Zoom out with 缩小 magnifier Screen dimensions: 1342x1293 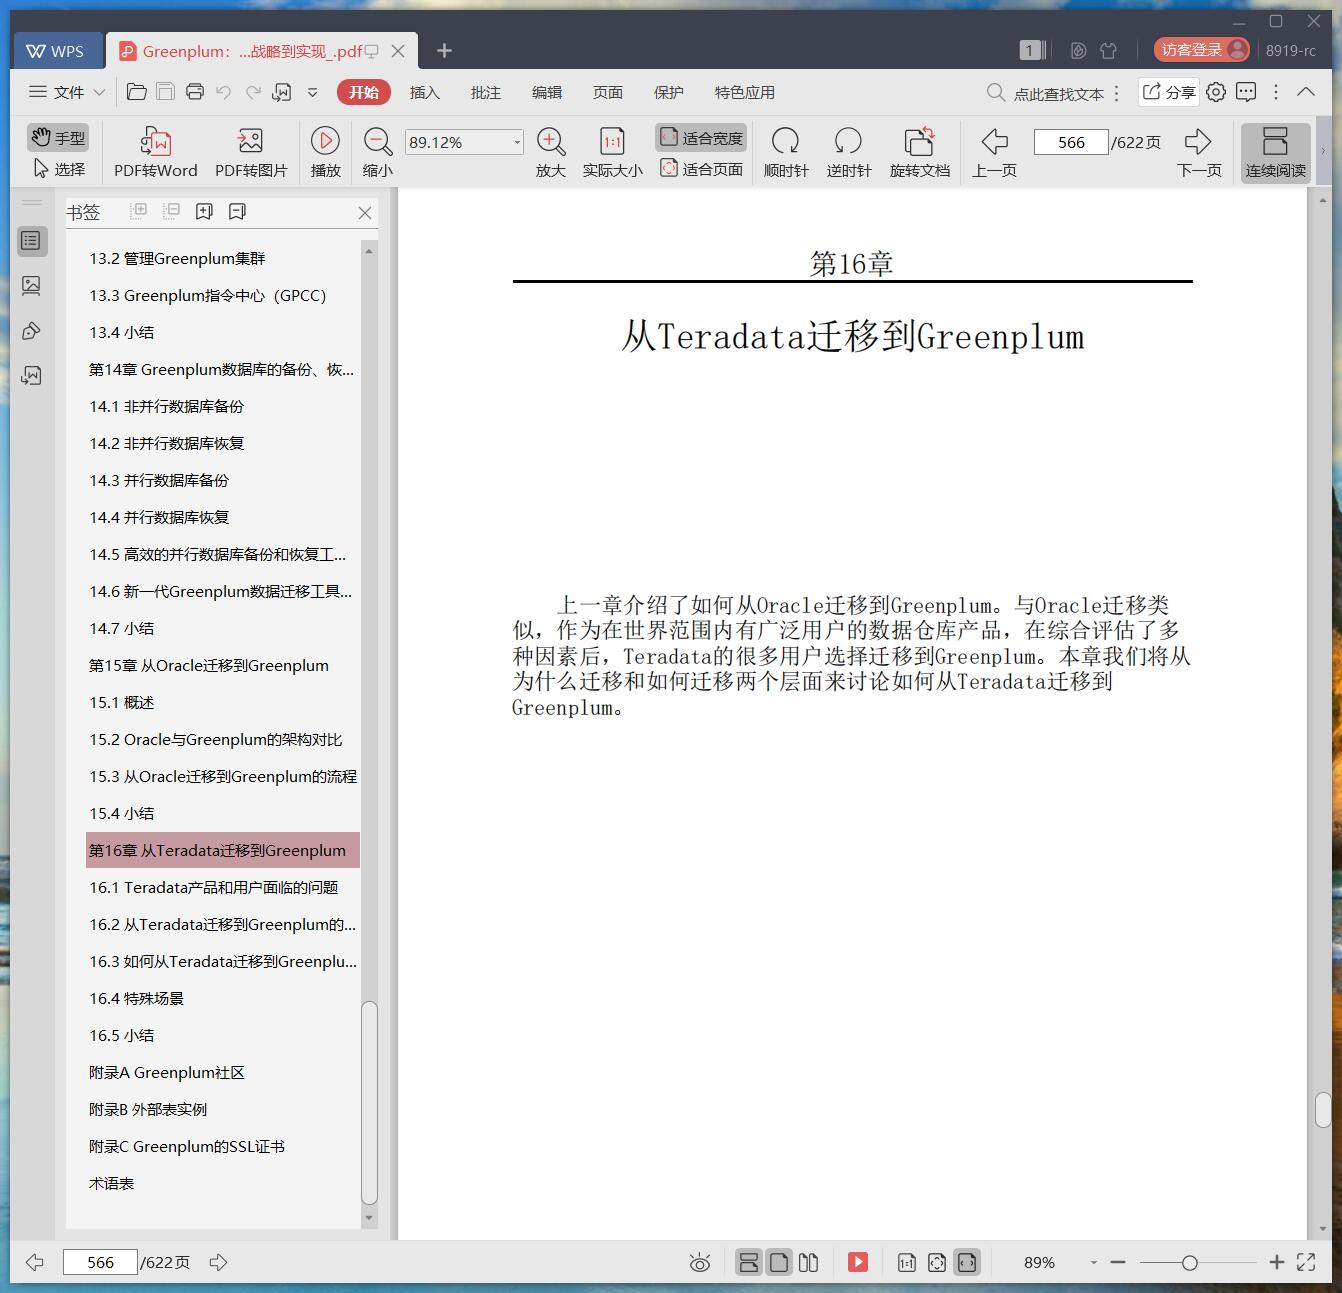click(377, 152)
